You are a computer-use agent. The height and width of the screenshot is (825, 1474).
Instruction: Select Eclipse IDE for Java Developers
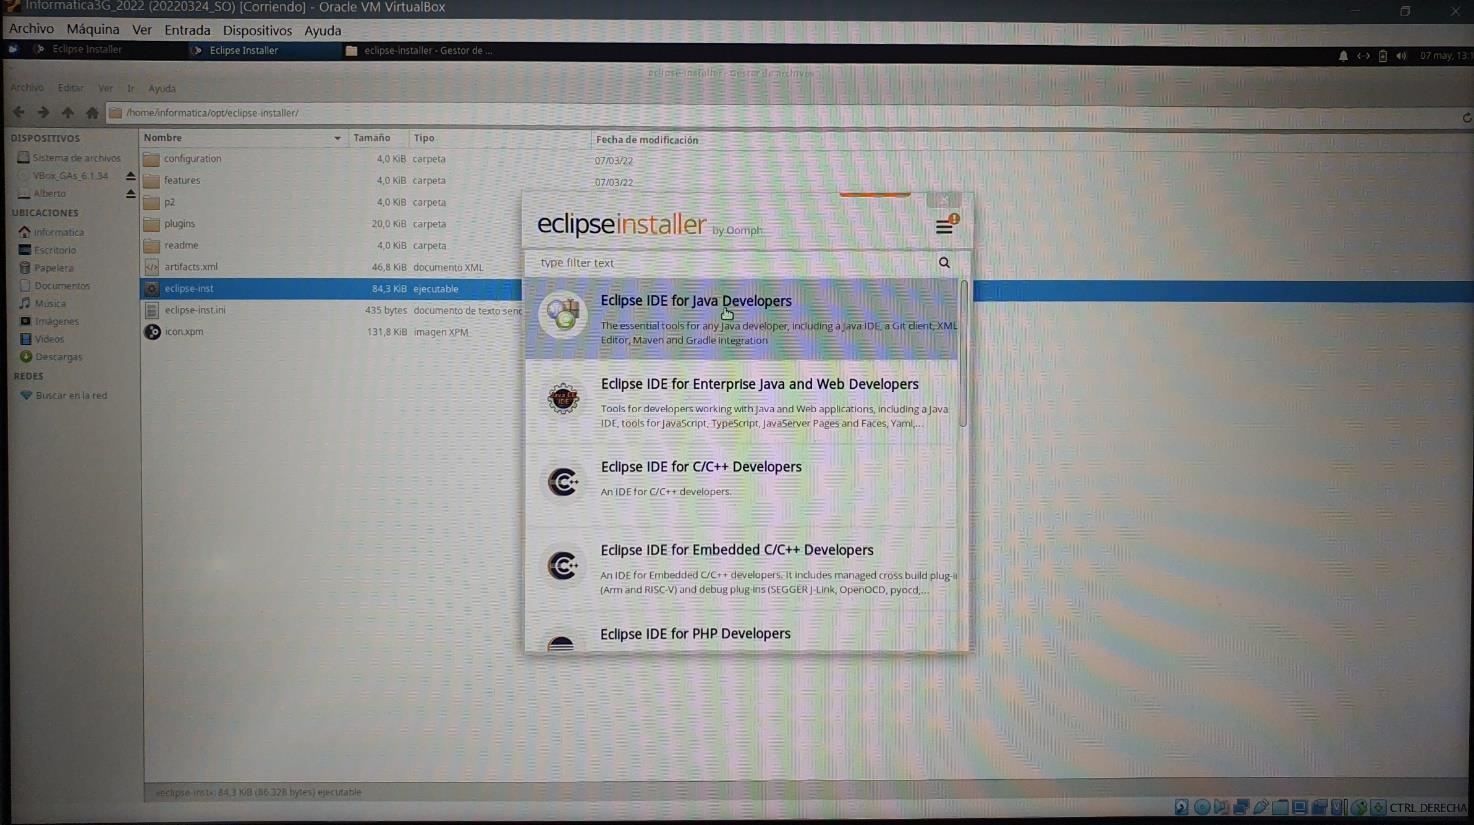(x=741, y=319)
